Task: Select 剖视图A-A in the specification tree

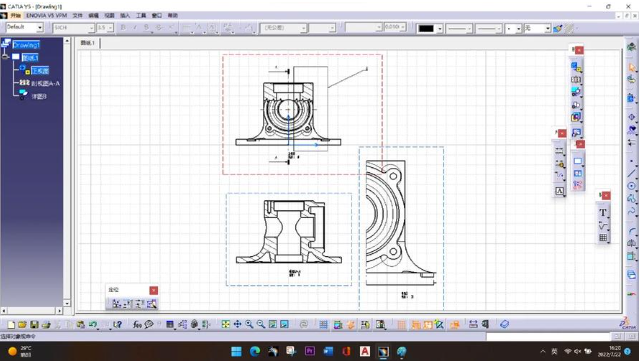Action: tap(46, 84)
